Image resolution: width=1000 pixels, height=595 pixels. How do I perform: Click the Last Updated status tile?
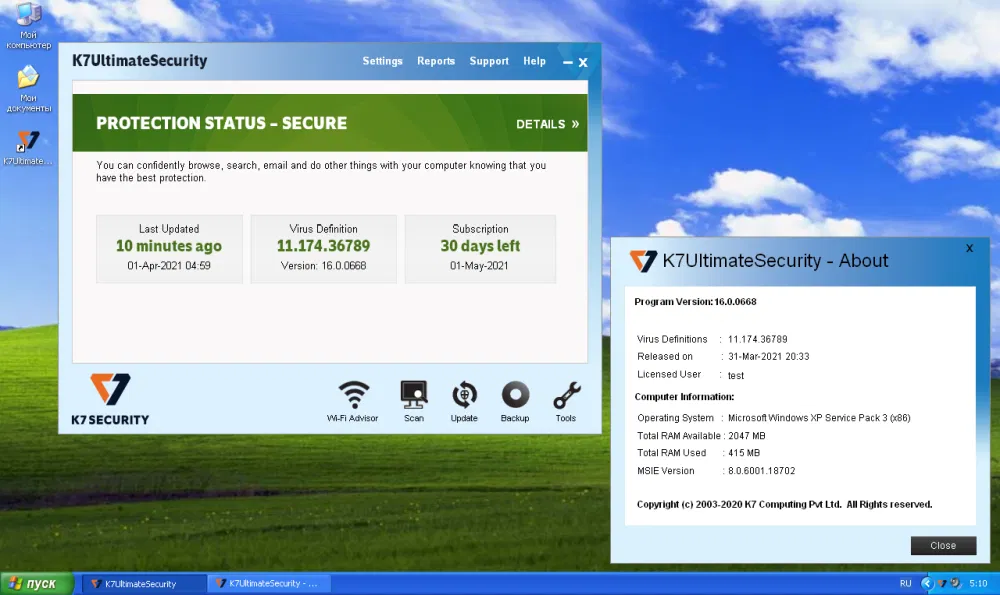point(169,249)
